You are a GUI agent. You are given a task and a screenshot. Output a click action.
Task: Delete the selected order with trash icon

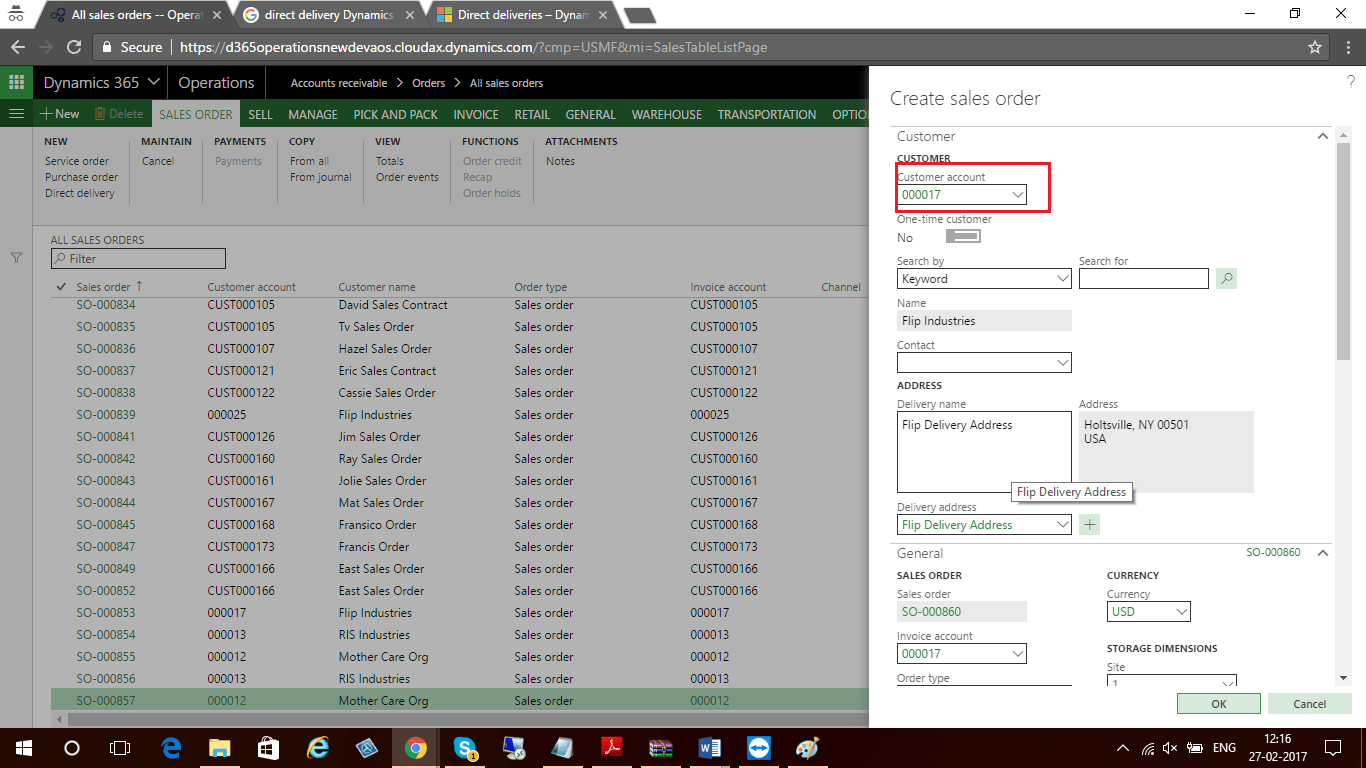click(x=118, y=113)
